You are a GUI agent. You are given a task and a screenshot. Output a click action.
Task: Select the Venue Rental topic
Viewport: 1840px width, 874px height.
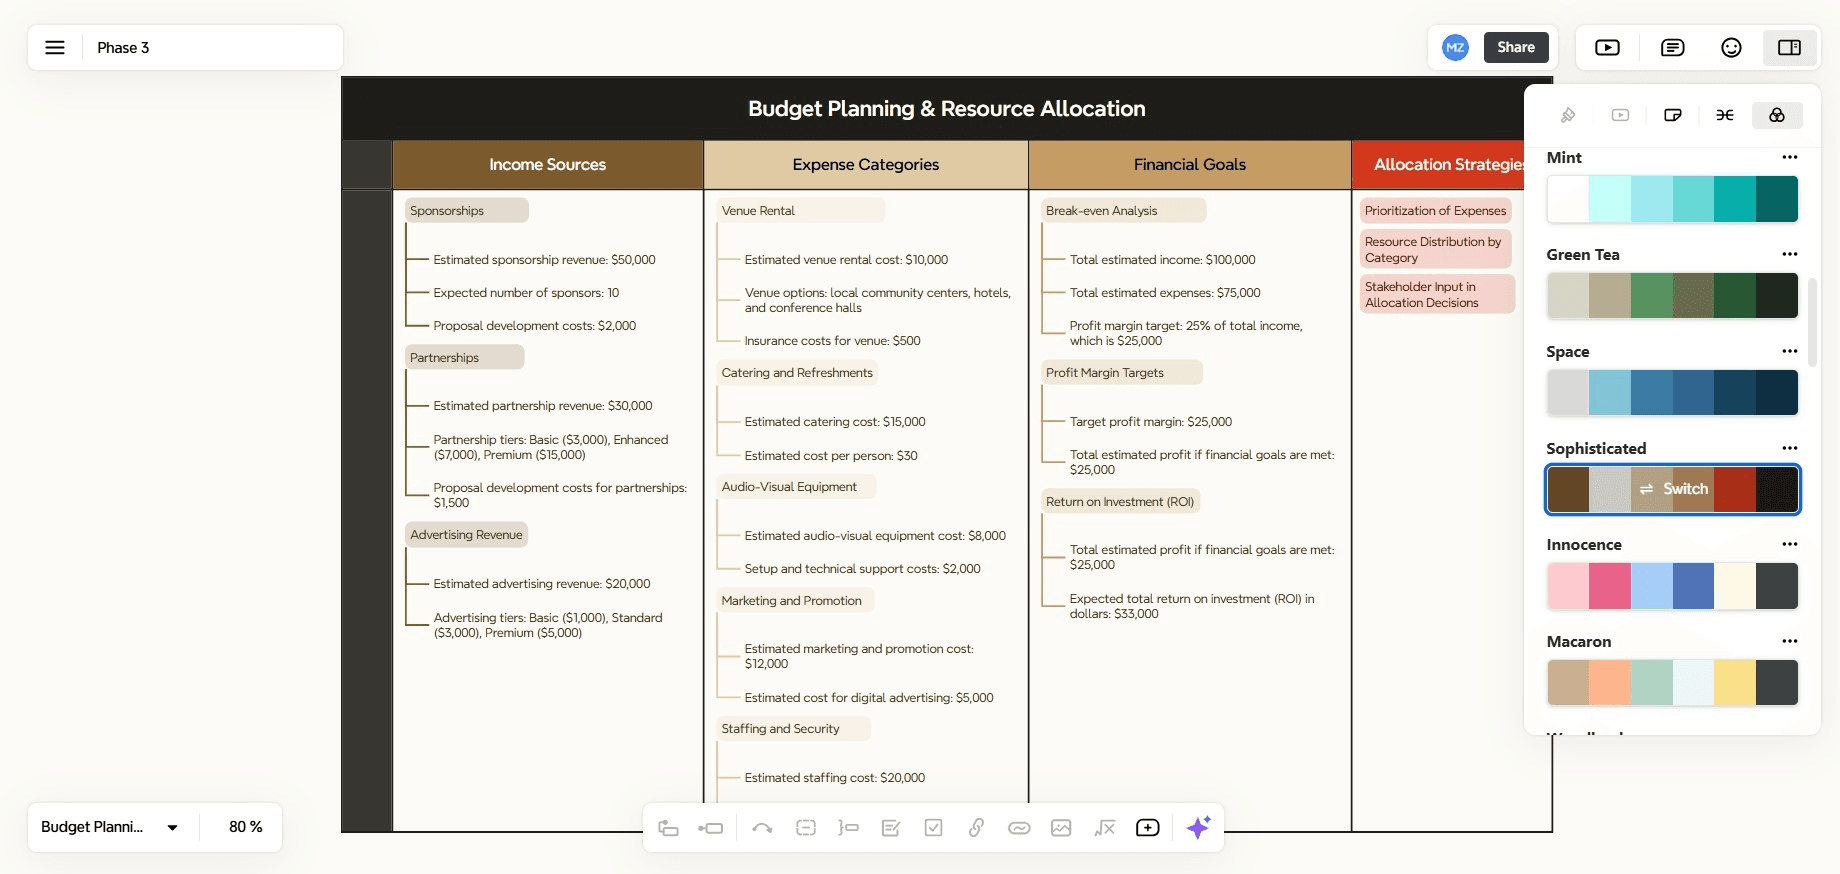click(800, 211)
